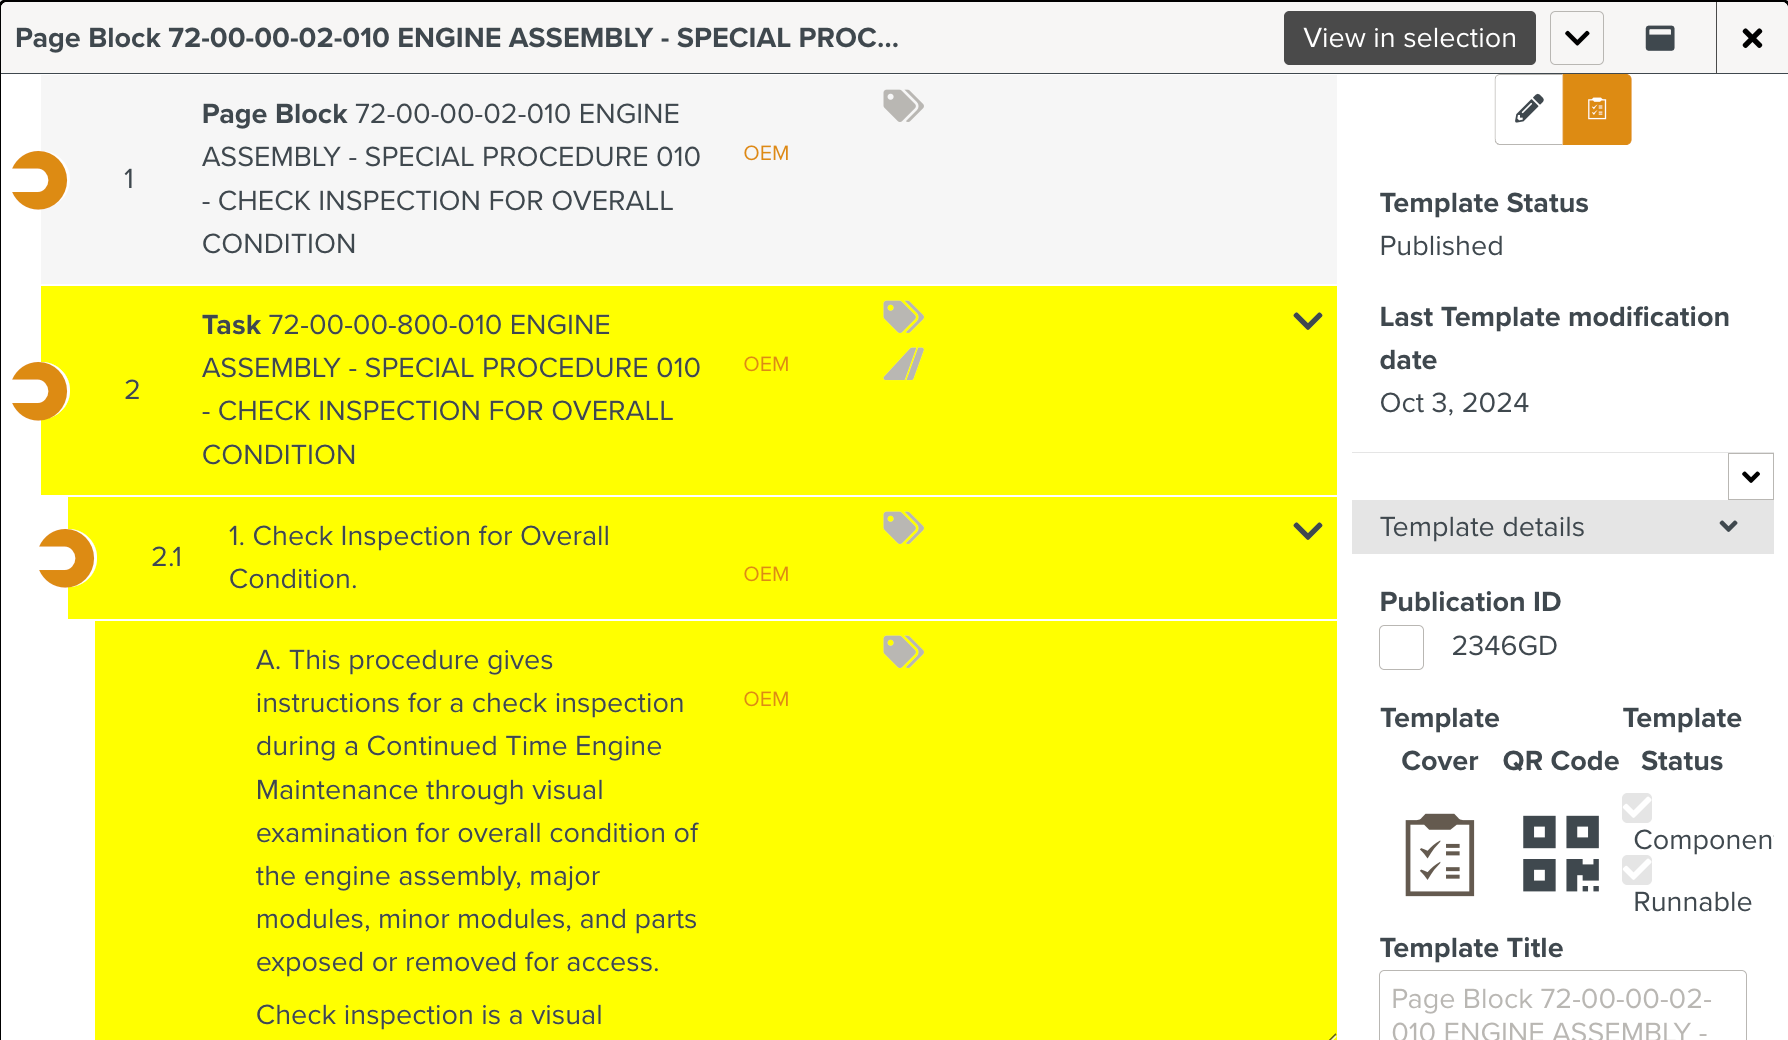Select the orange clipboard checklist button
The width and height of the screenshot is (1788, 1040).
coord(1597,109)
